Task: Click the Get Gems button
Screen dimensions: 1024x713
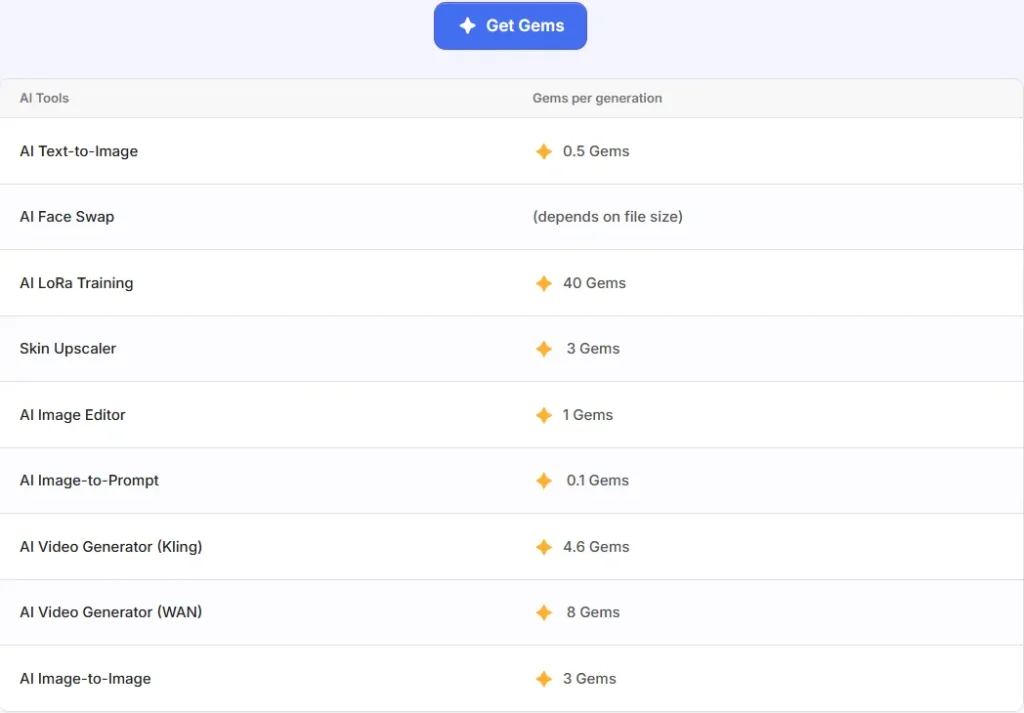Action: (510, 26)
